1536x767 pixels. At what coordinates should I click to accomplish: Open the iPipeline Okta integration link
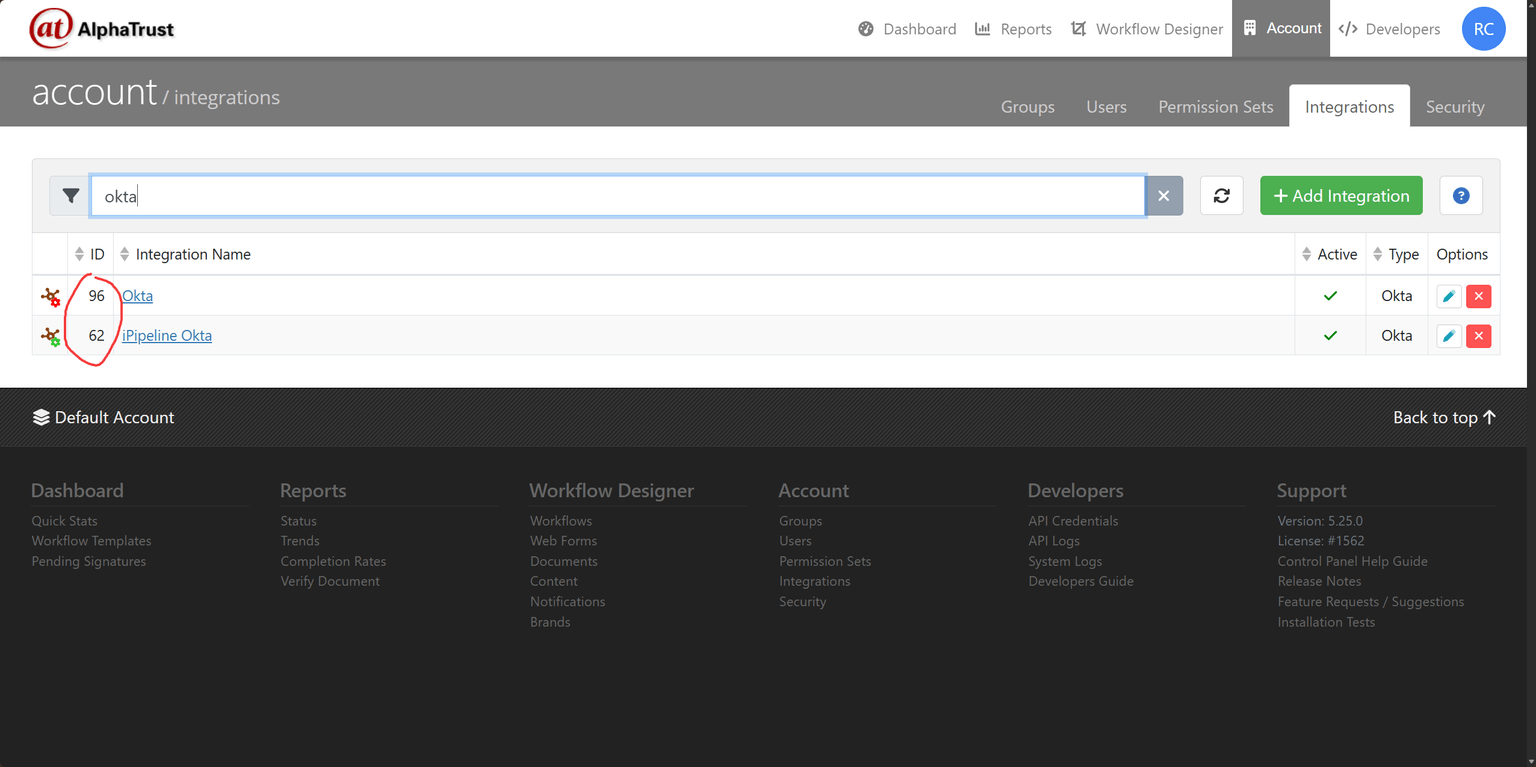pos(167,335)
